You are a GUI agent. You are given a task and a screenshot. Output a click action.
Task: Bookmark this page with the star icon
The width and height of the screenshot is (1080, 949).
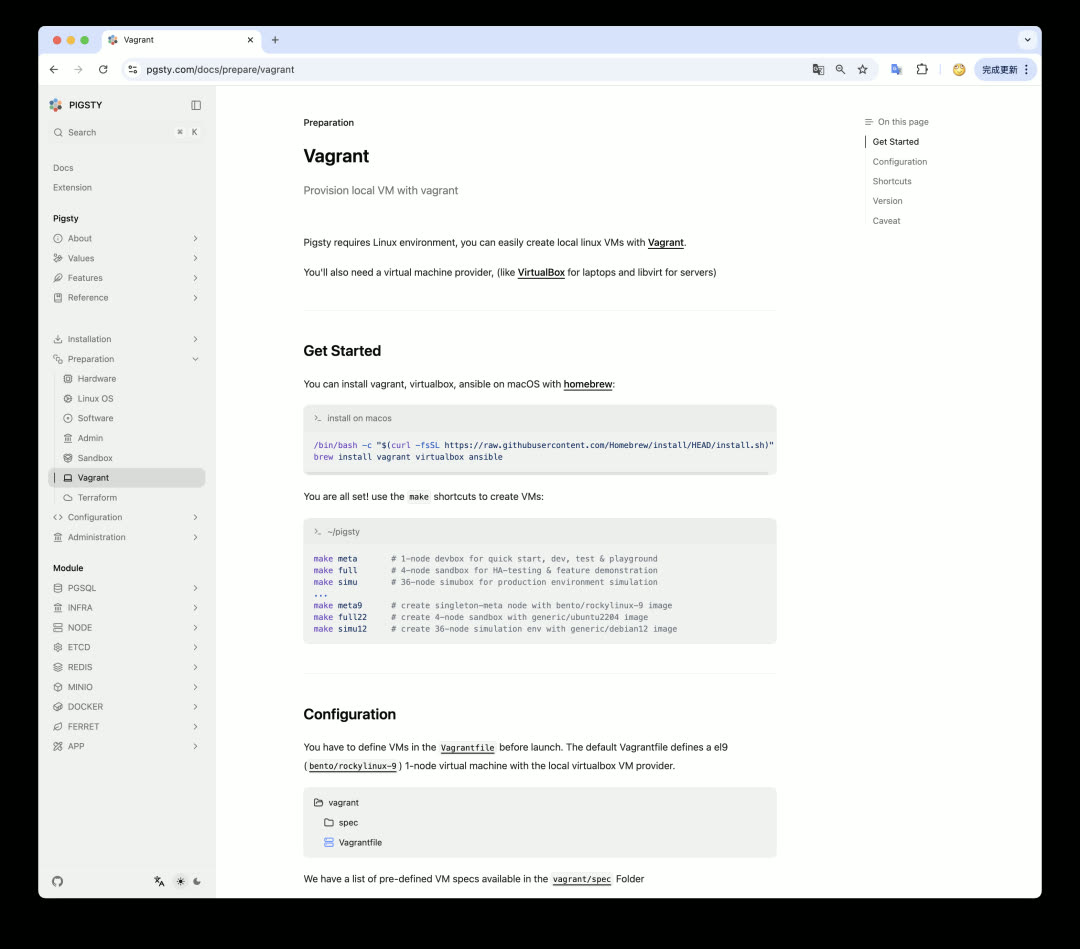[862, 70]
